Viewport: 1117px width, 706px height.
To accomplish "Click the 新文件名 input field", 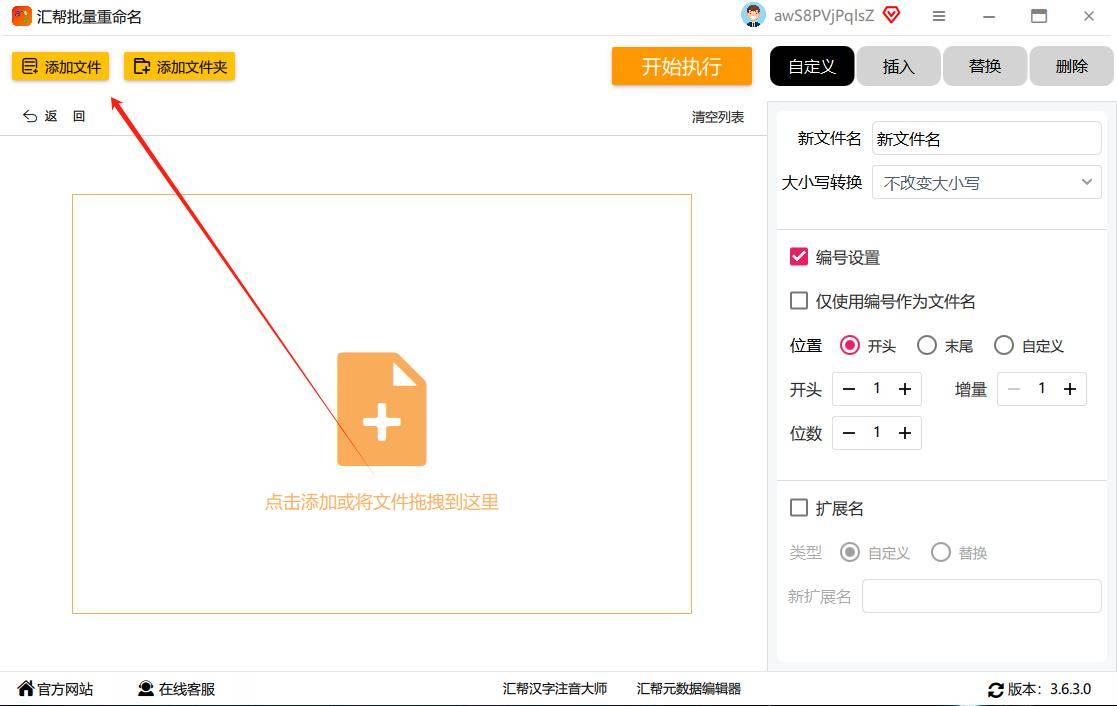I will [986, 138].
